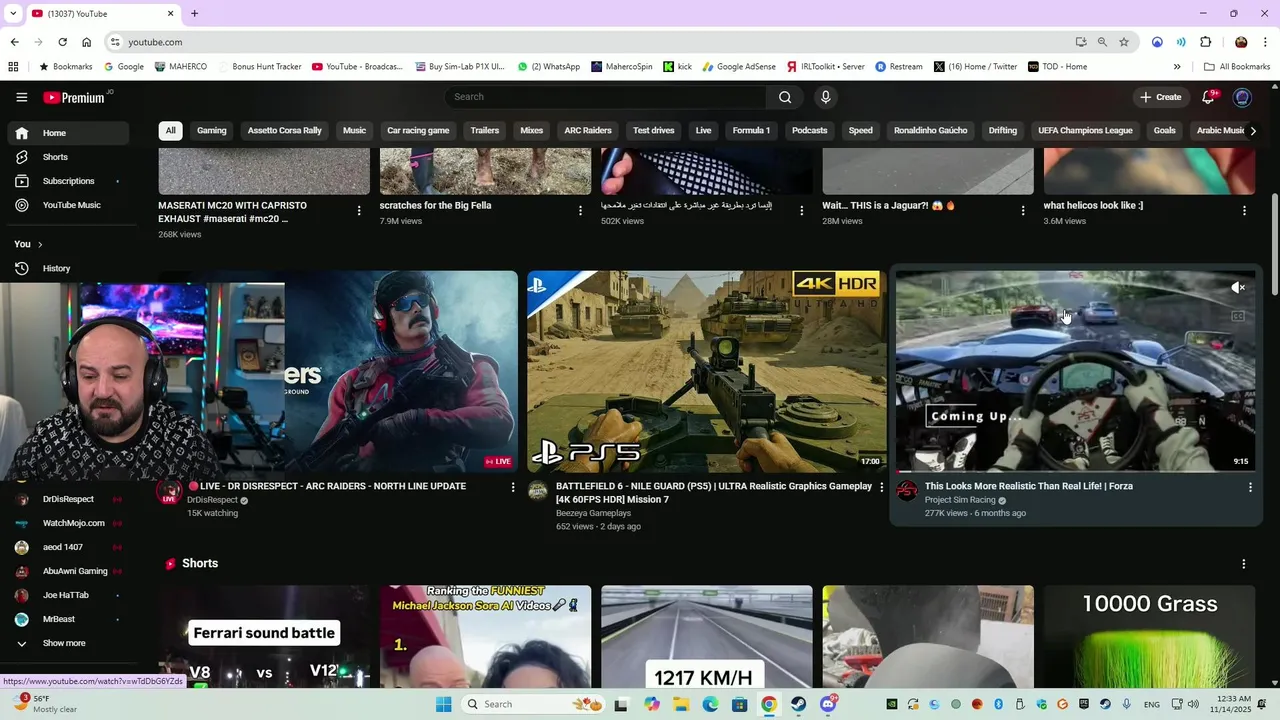Go back in browser history
The height and width of the screenshot is (720, 1280).
click(14, 42)
